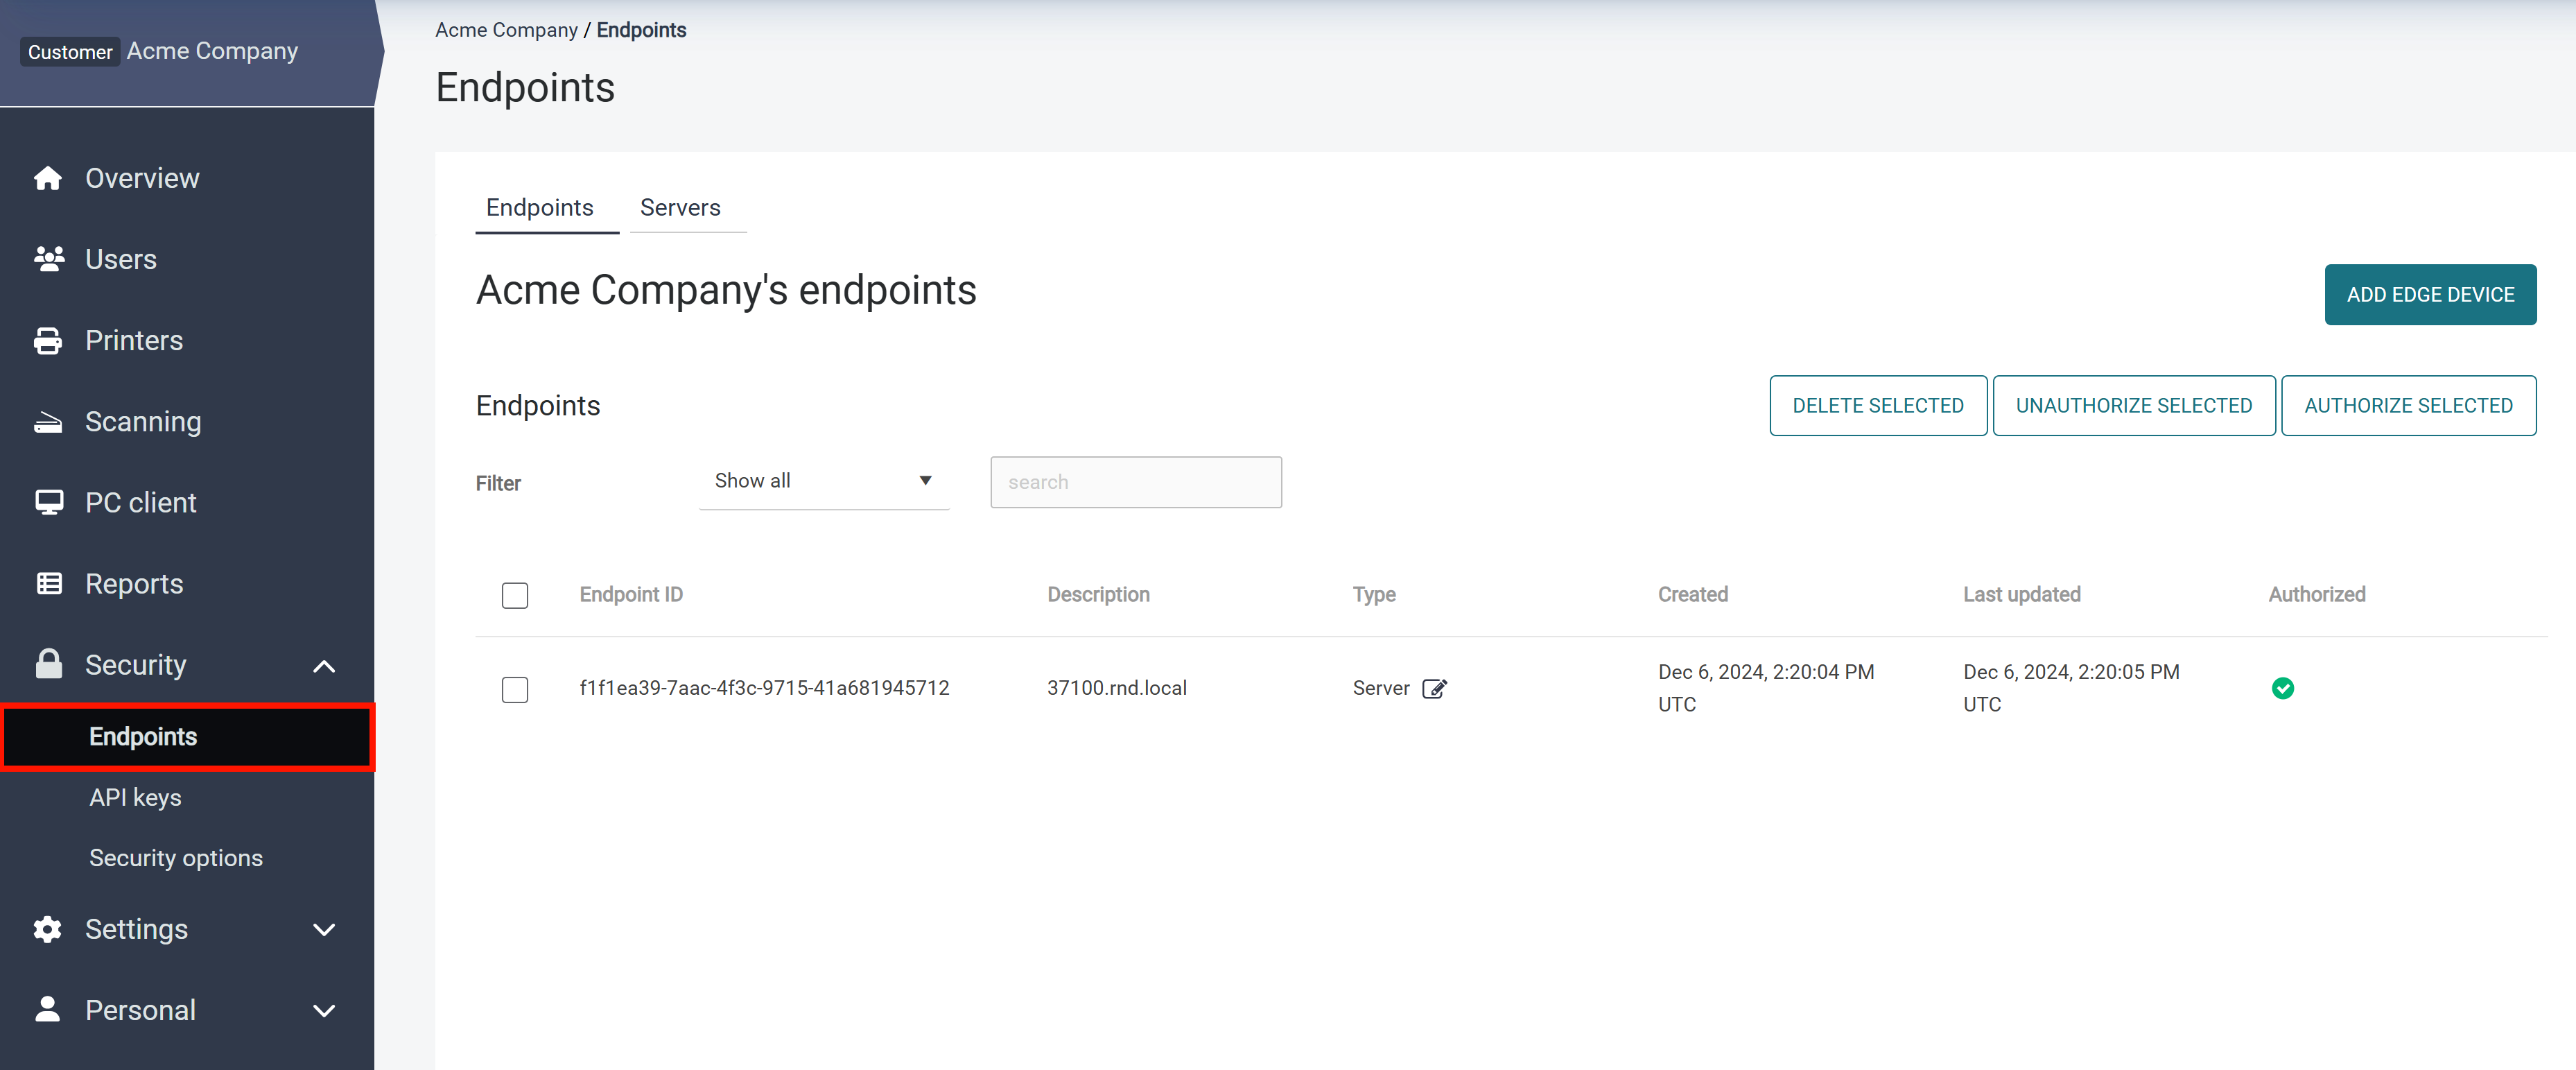Click the Users group icon
Image resolution: width=2576 pixels, height=1070 pixels.
tap(48, 259)
